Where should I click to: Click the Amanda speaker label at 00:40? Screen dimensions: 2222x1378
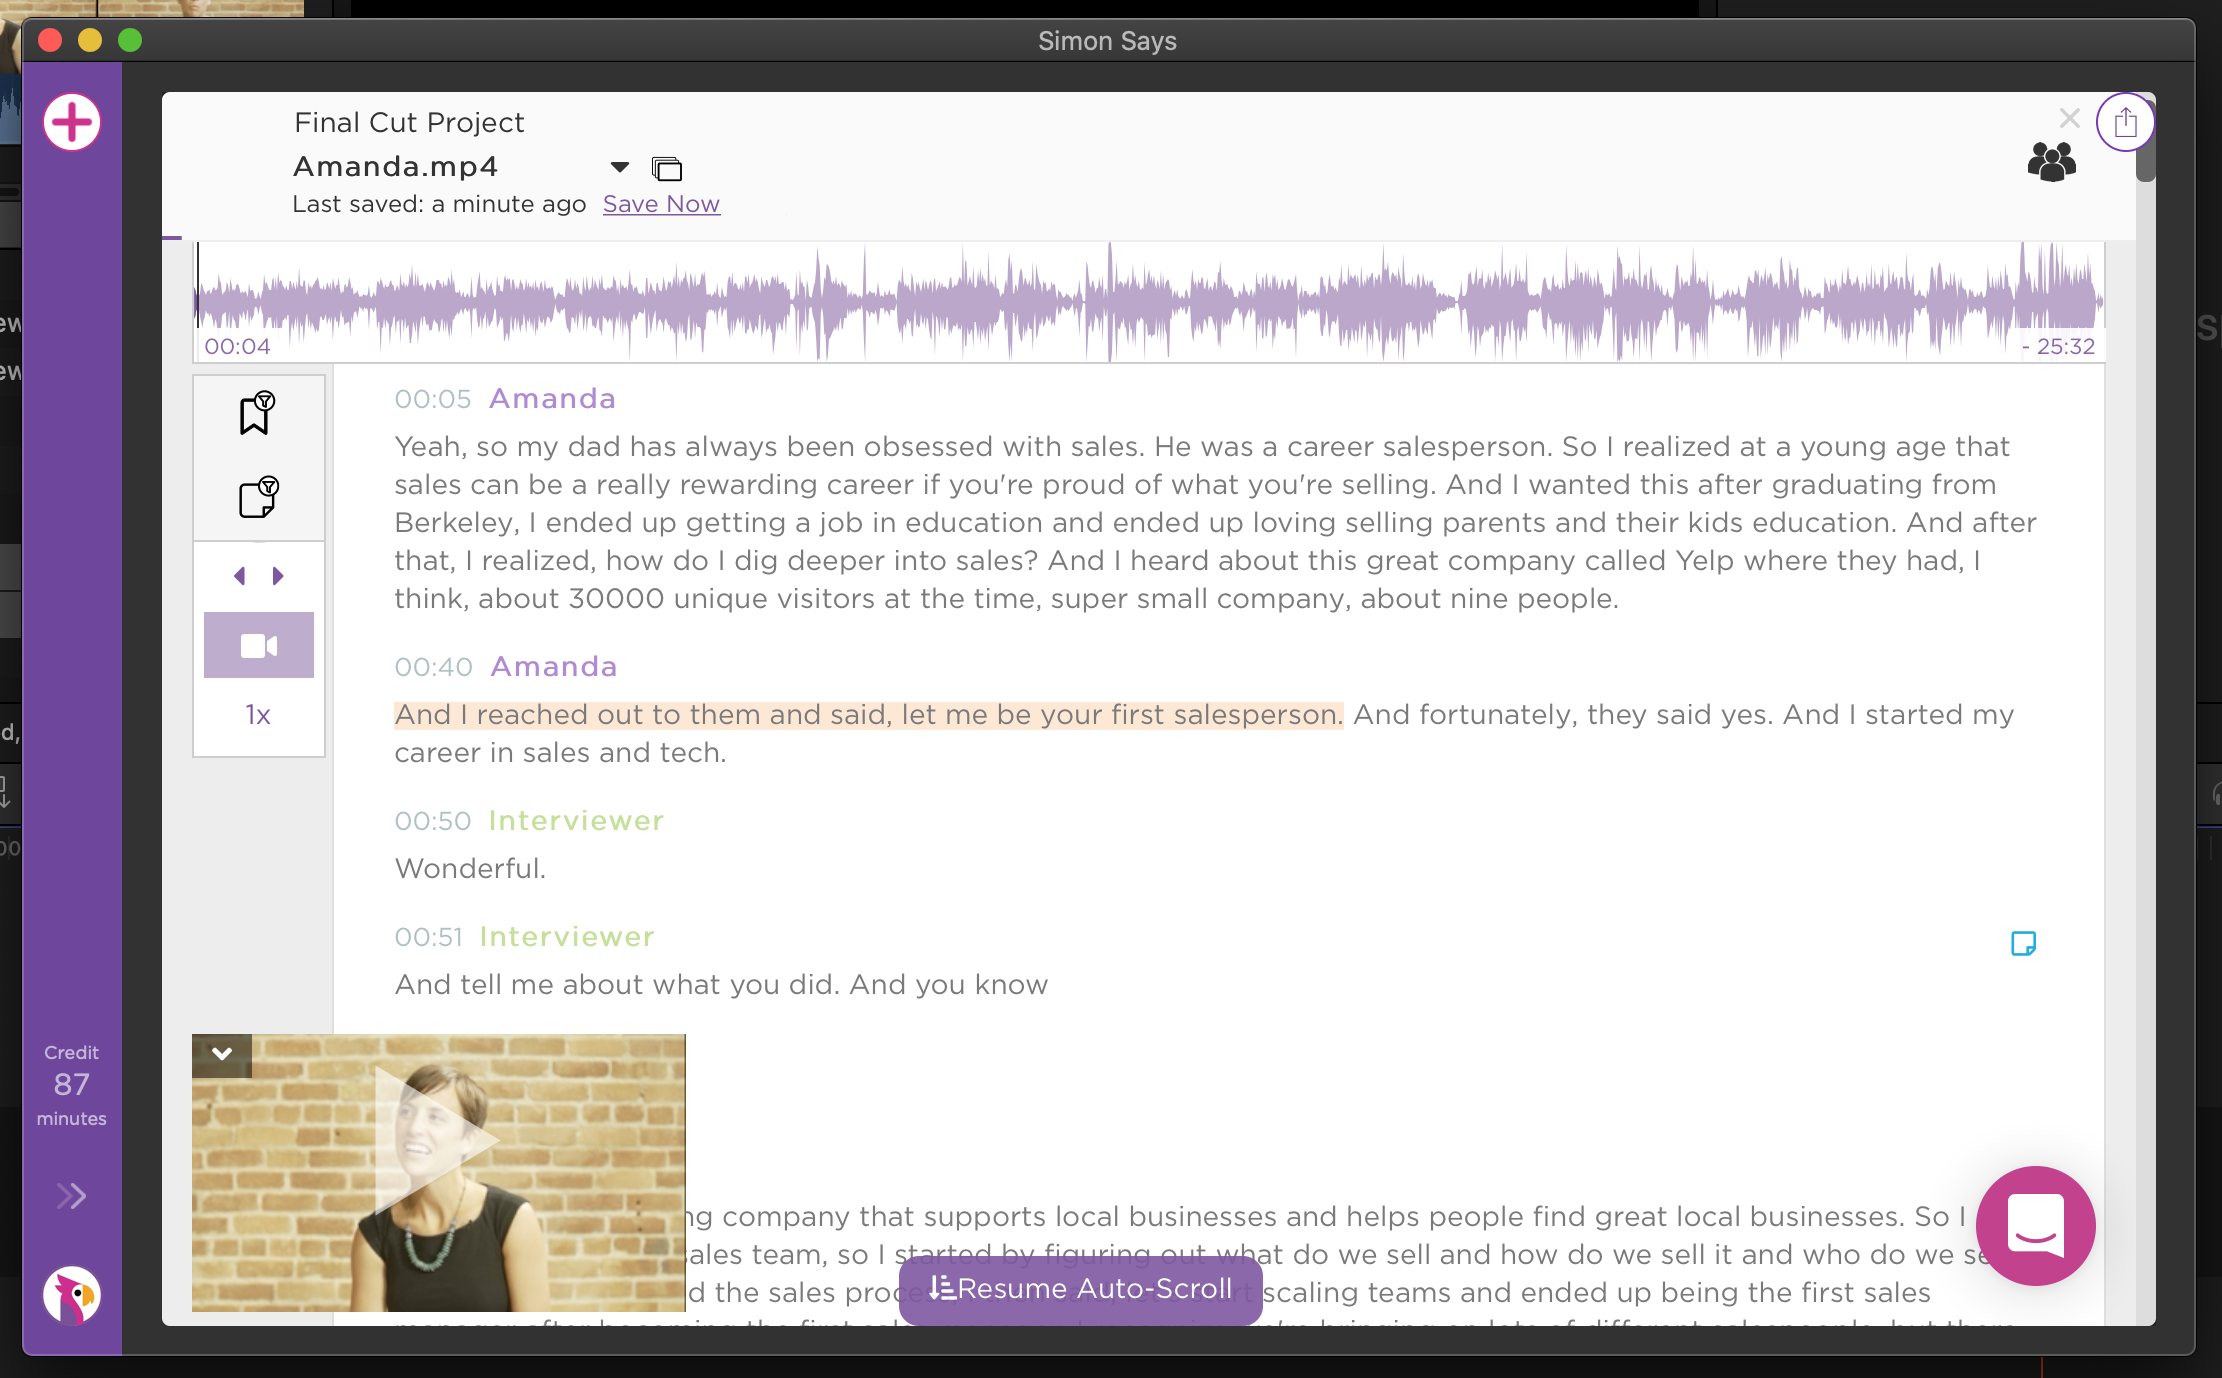[554, 667]
